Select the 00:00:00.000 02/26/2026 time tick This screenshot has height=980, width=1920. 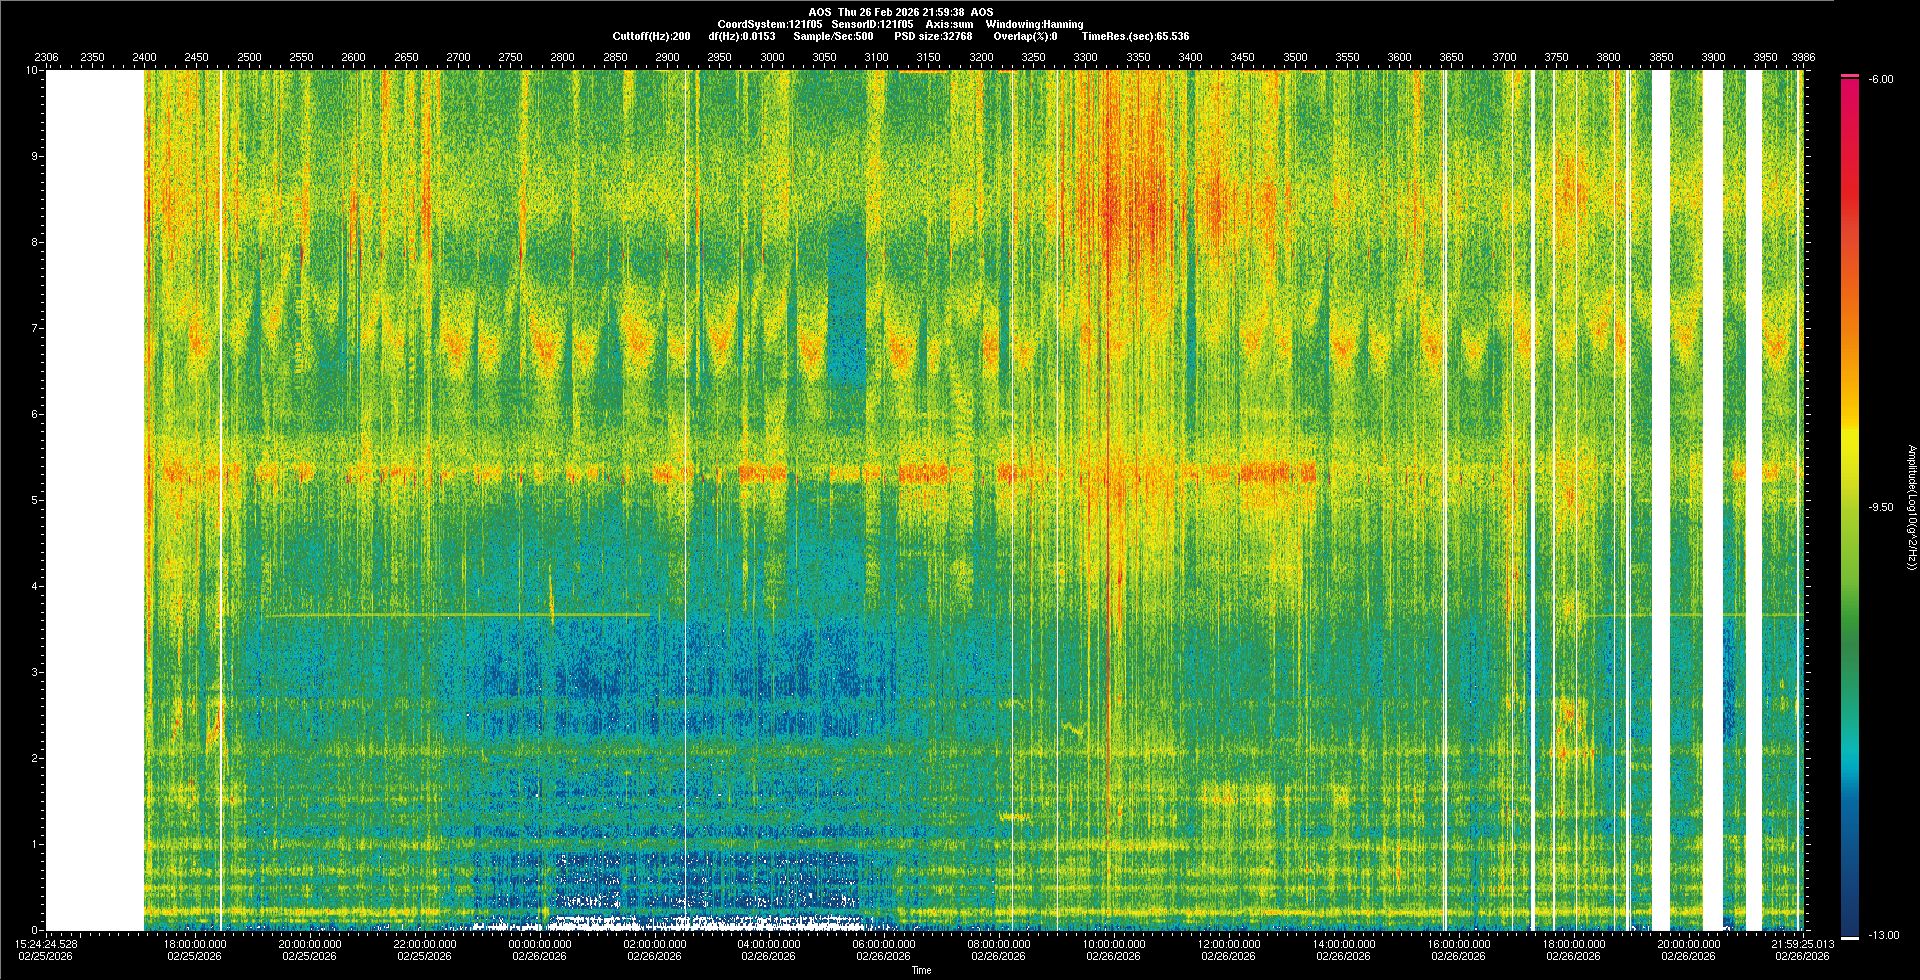pyautogui.click(x=540, y=949)
